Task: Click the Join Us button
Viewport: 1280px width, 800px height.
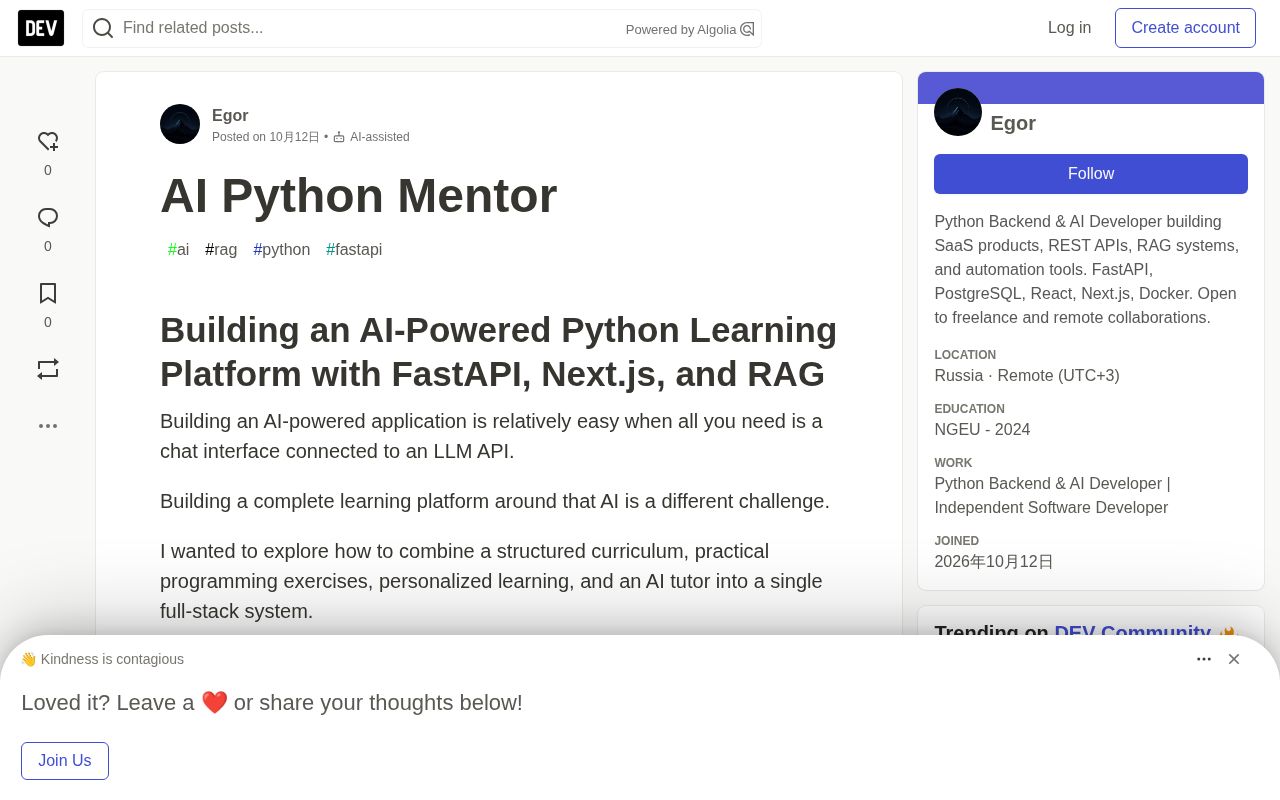Action: 65,761
